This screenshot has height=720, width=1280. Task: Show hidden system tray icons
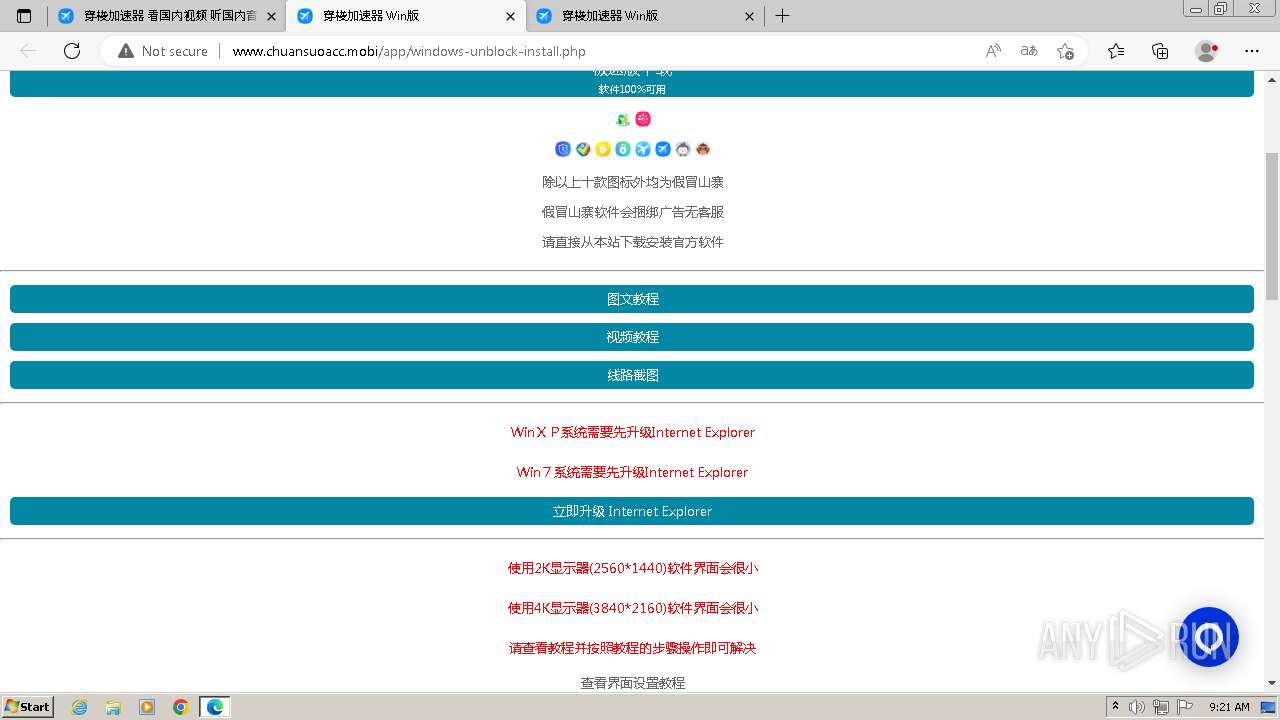point(1115,707)
